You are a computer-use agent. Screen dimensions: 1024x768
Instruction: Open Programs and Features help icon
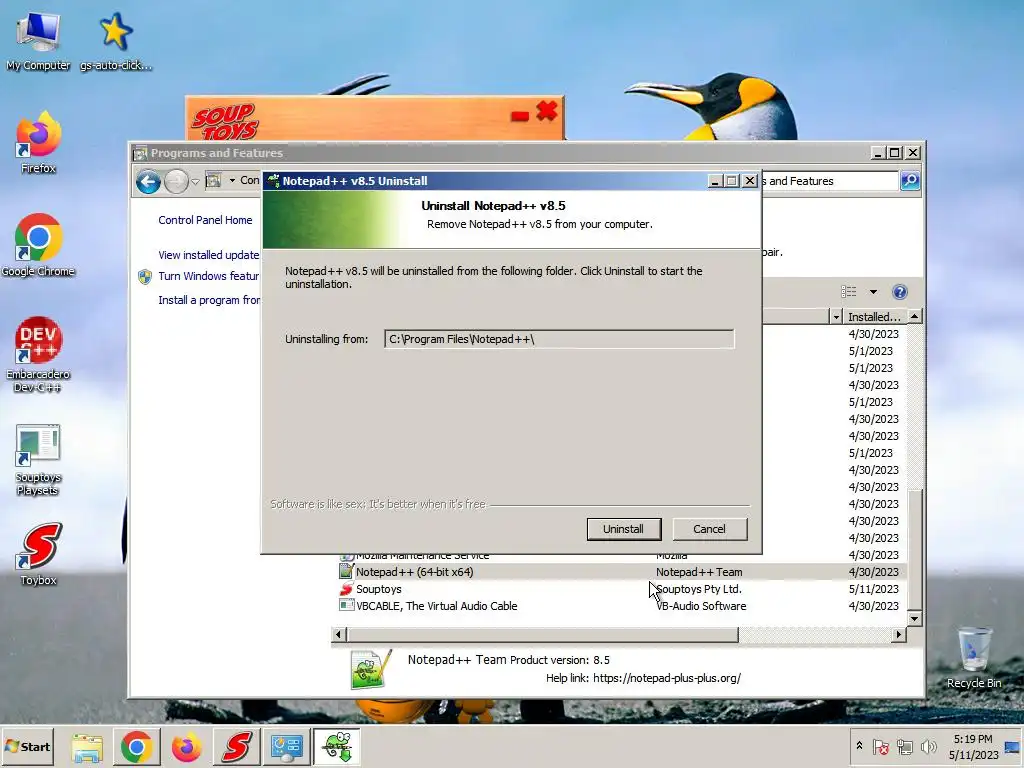[900, 292]
